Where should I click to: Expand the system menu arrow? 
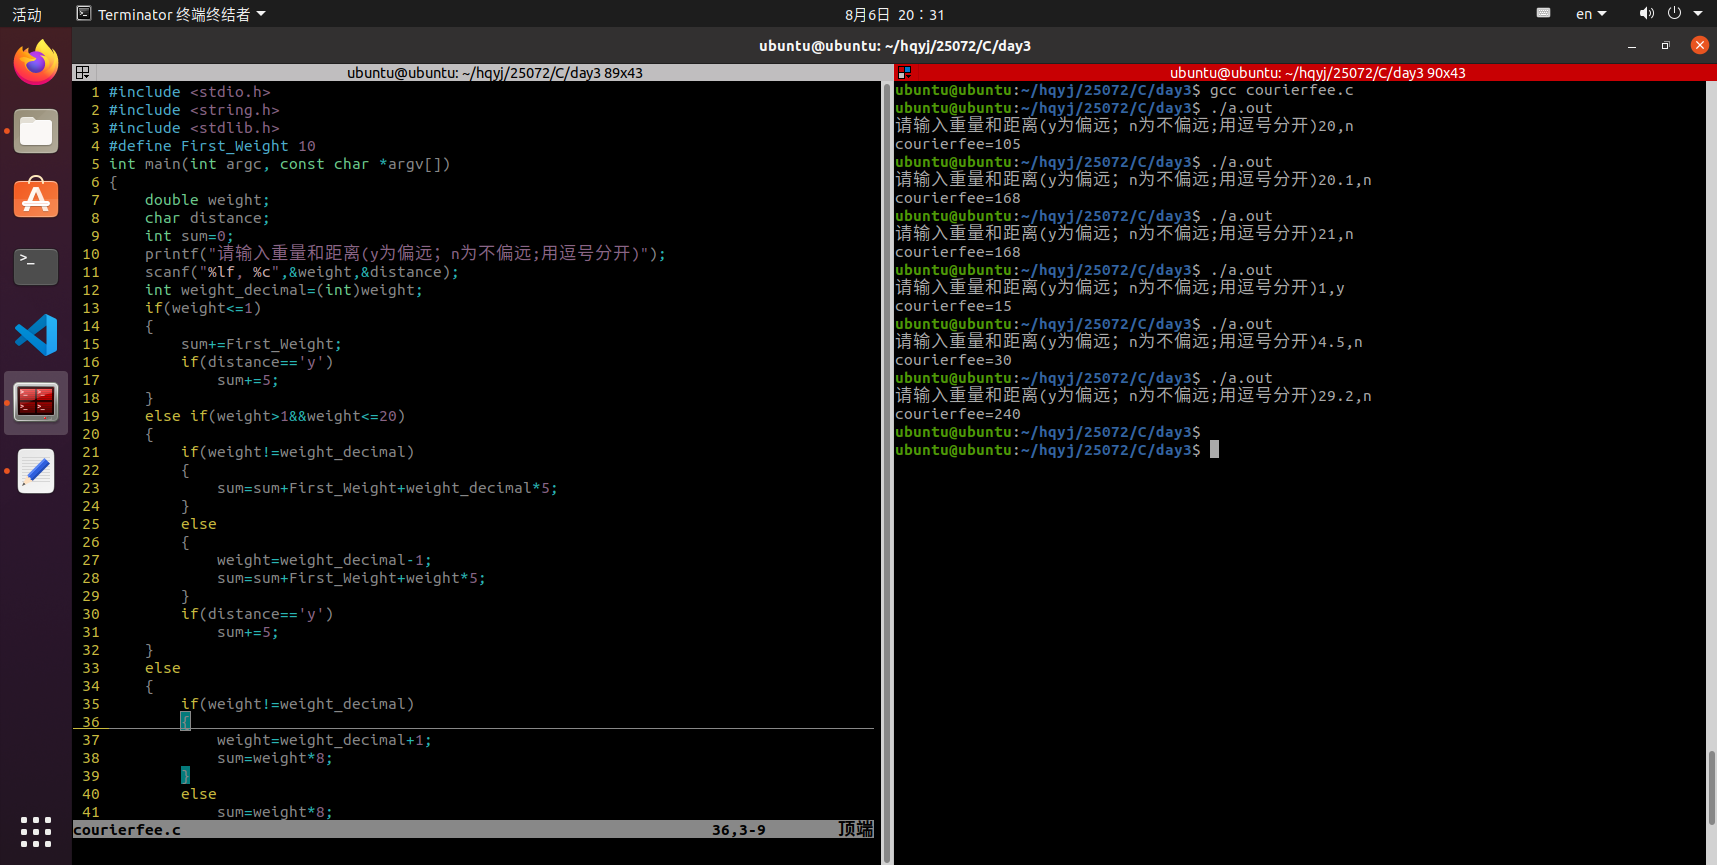1698,14
